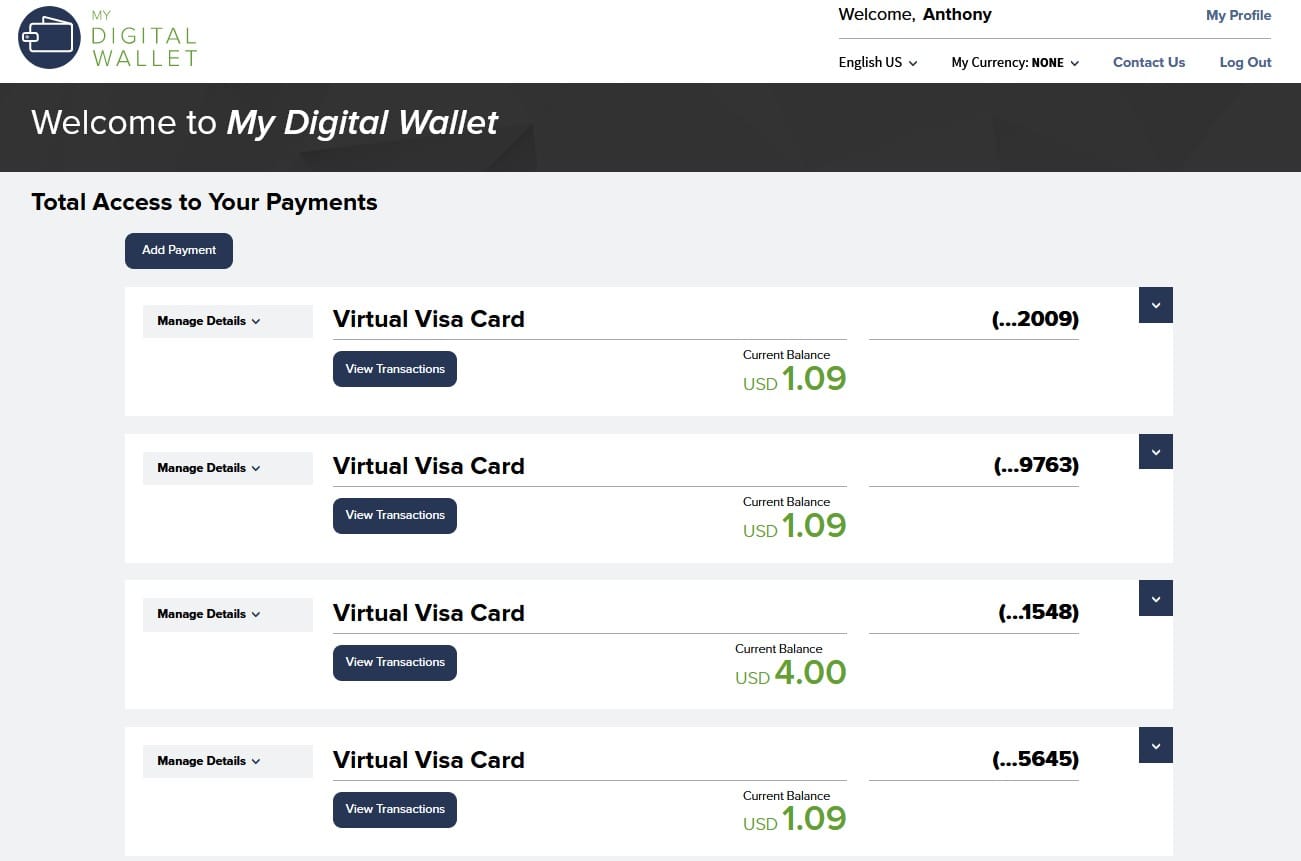View Transactions for card ending 9763
Viewport: 1301px width, 861px height.
pos(394,515)
